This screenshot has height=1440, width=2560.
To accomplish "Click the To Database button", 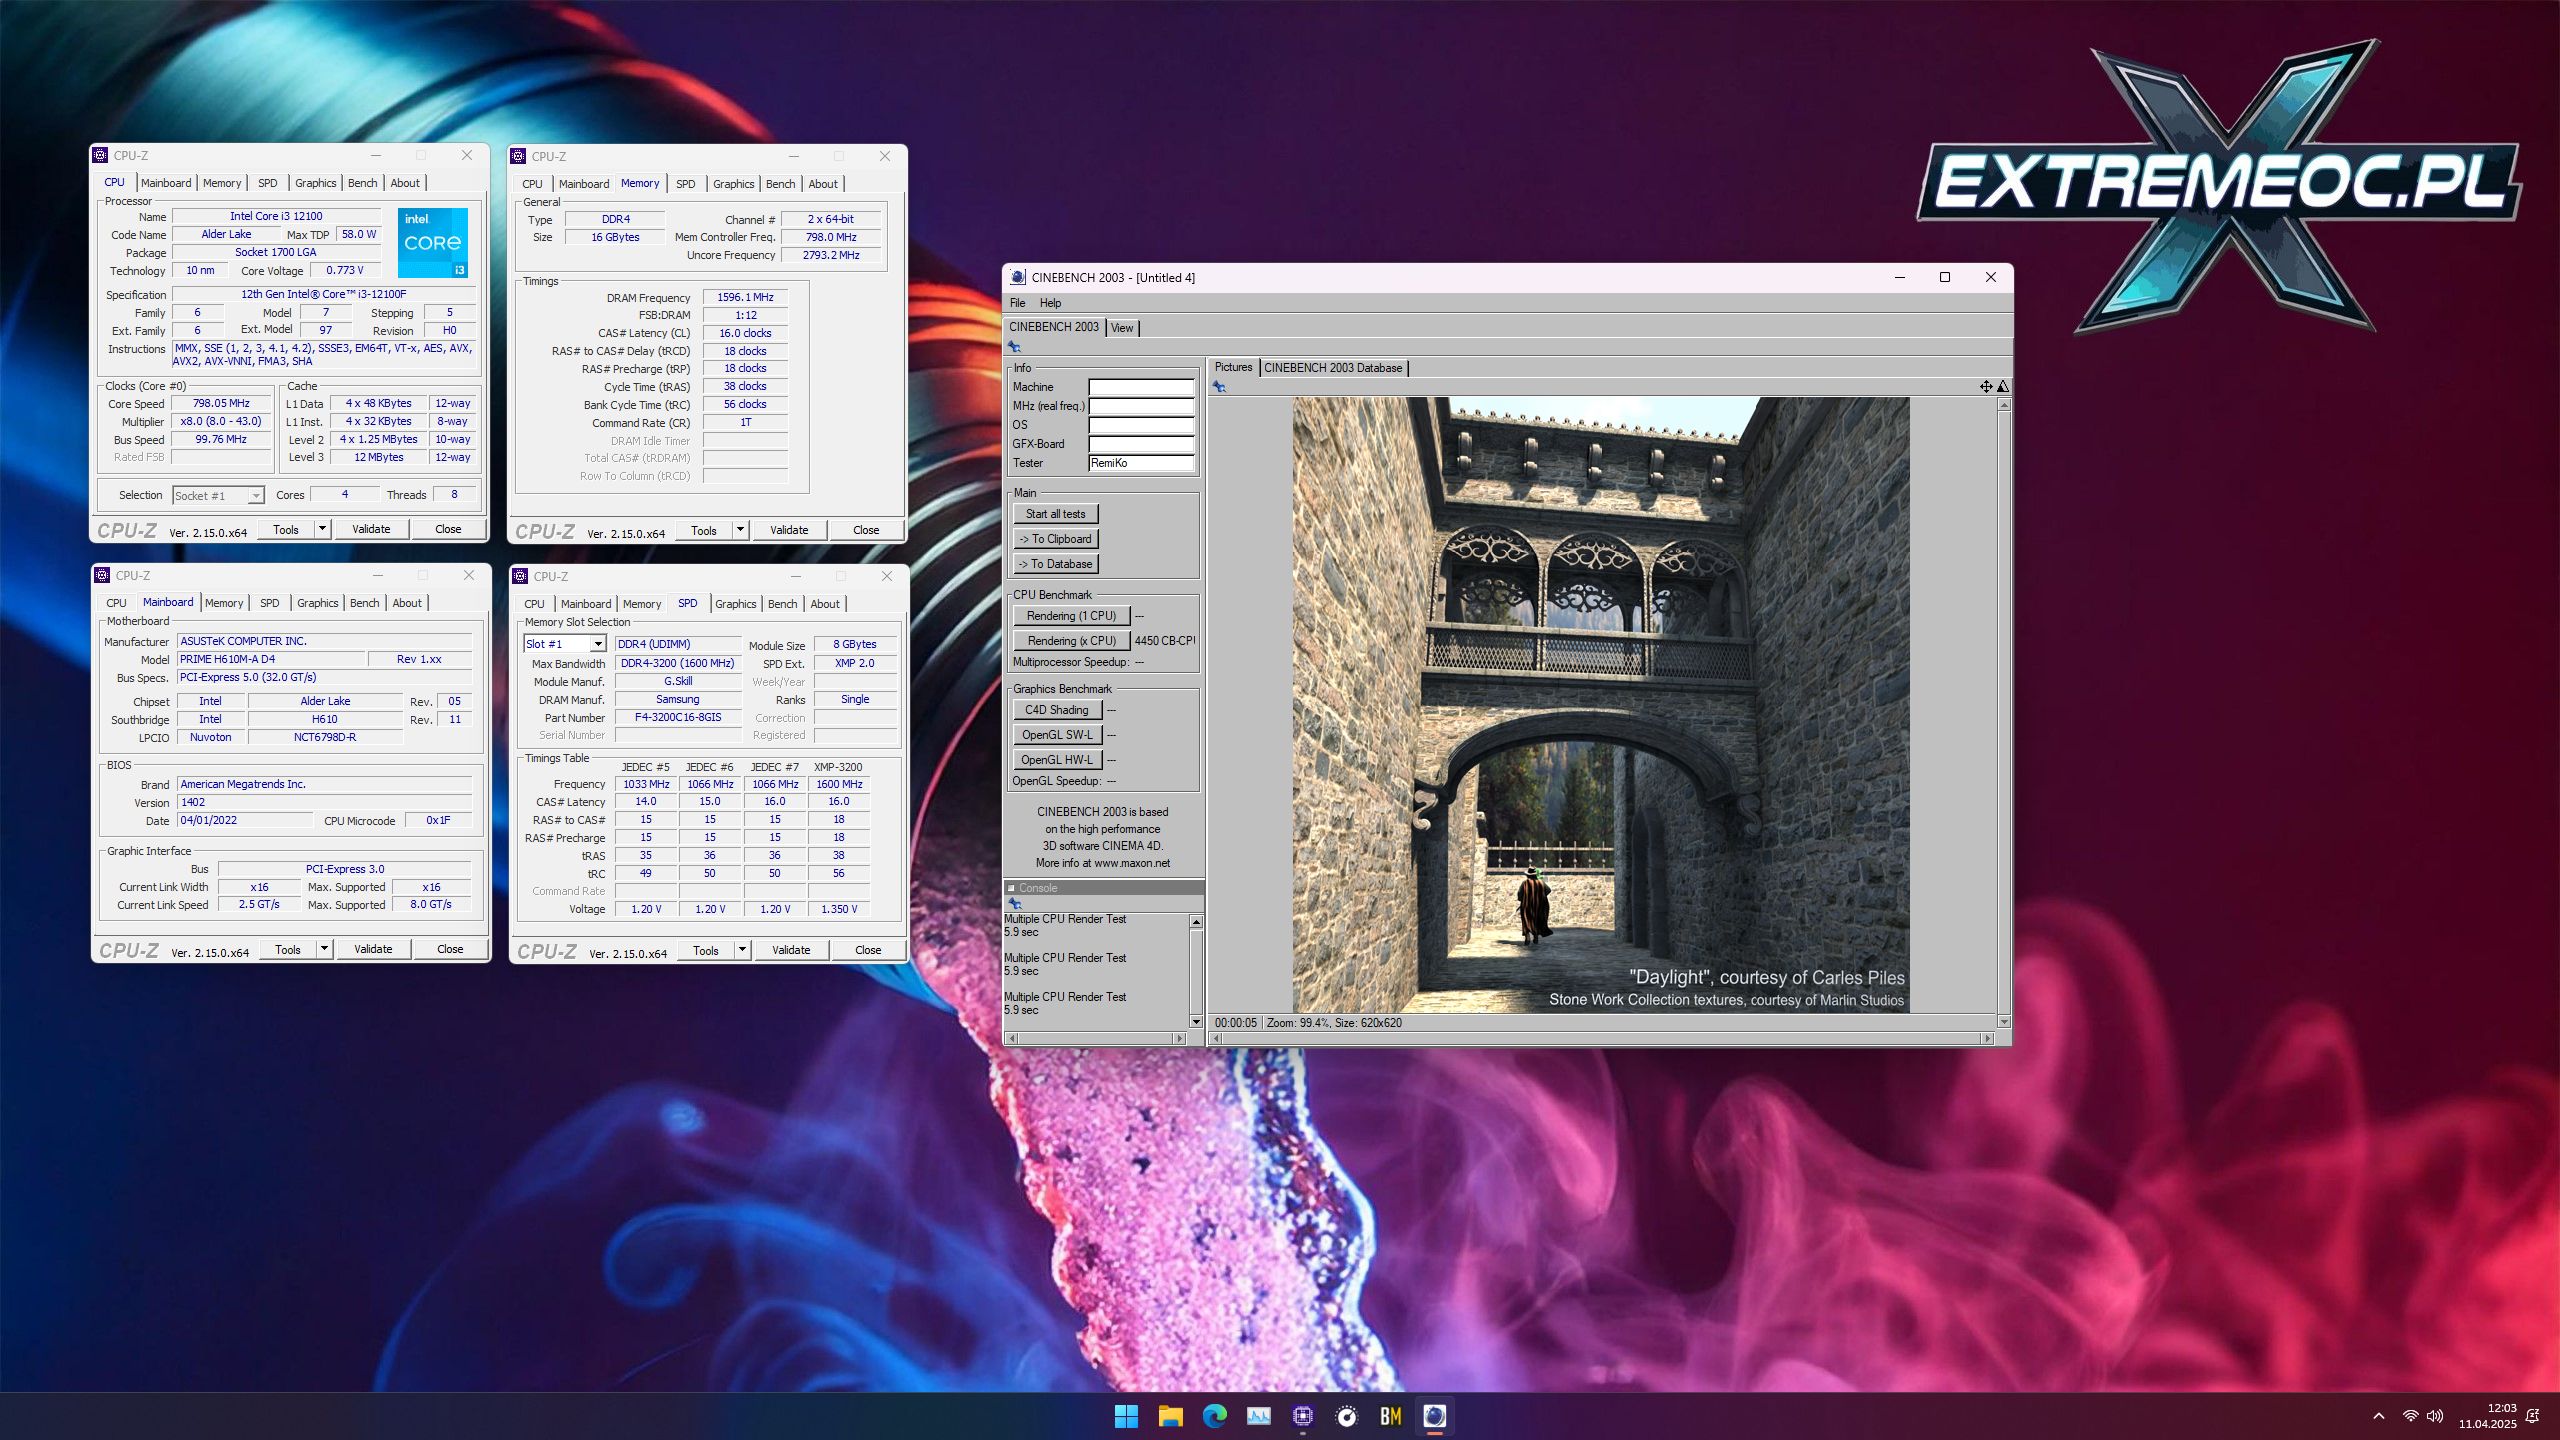I will pyautogui.click(x=1055, y=564).
